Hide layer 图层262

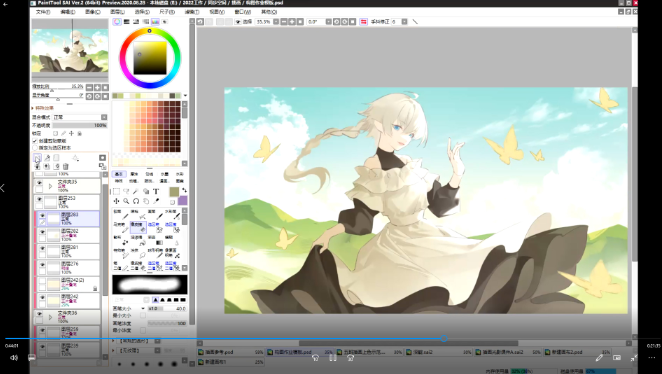coord(42,232)
